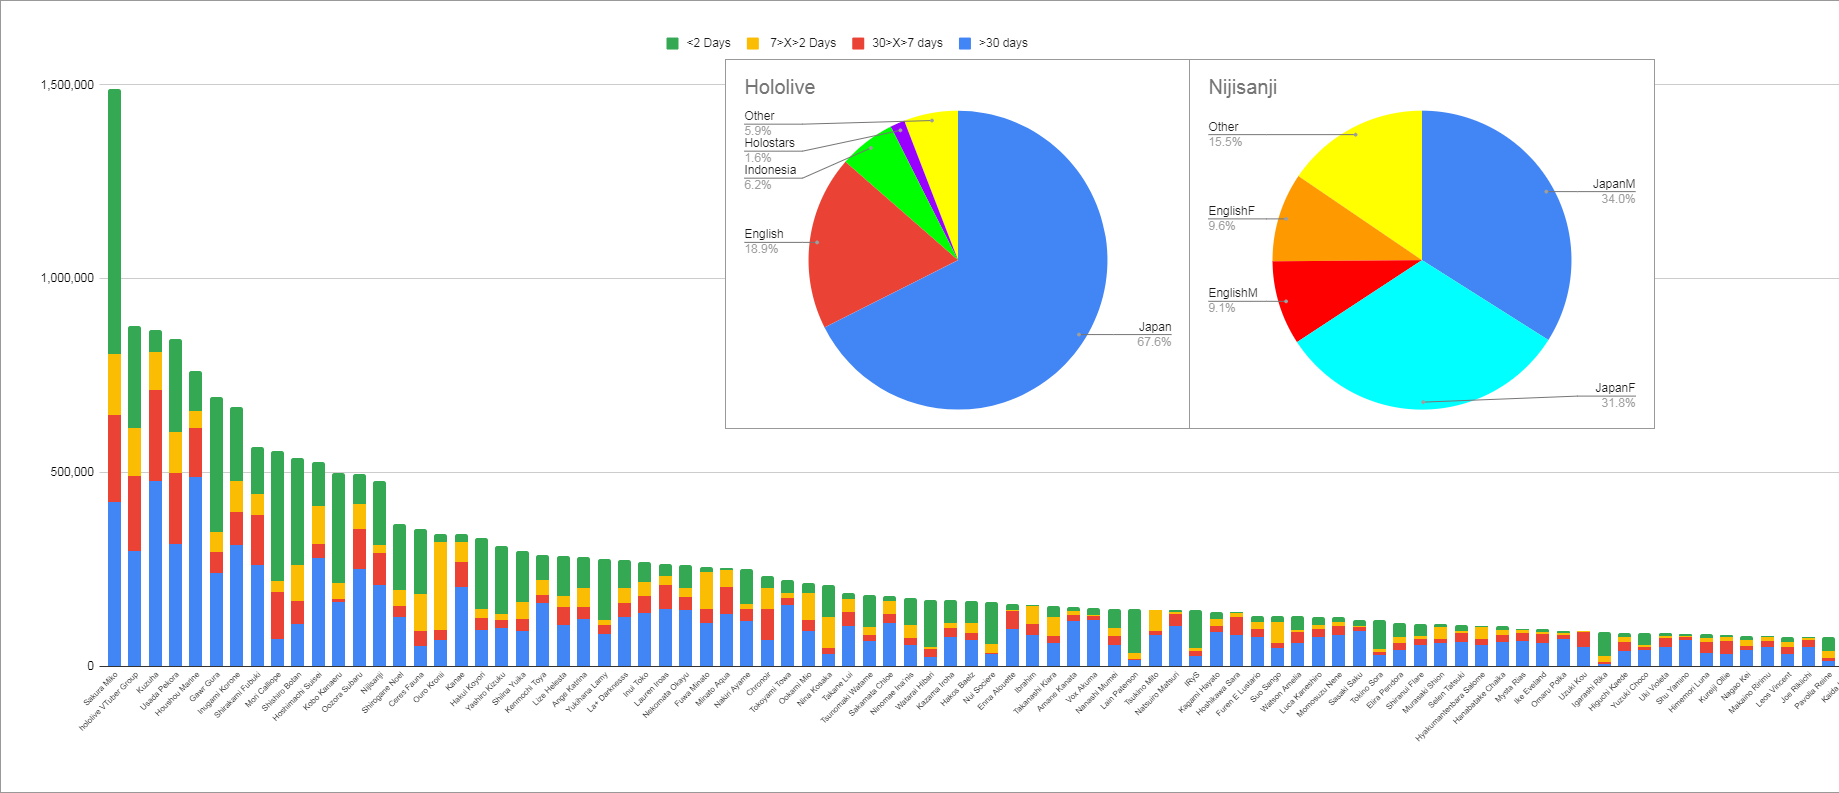This screenshot has height=793, width=1839.
Task: Click the blue >30 days legend swatch
Action: pyautogui.click(x=965, y=43)
